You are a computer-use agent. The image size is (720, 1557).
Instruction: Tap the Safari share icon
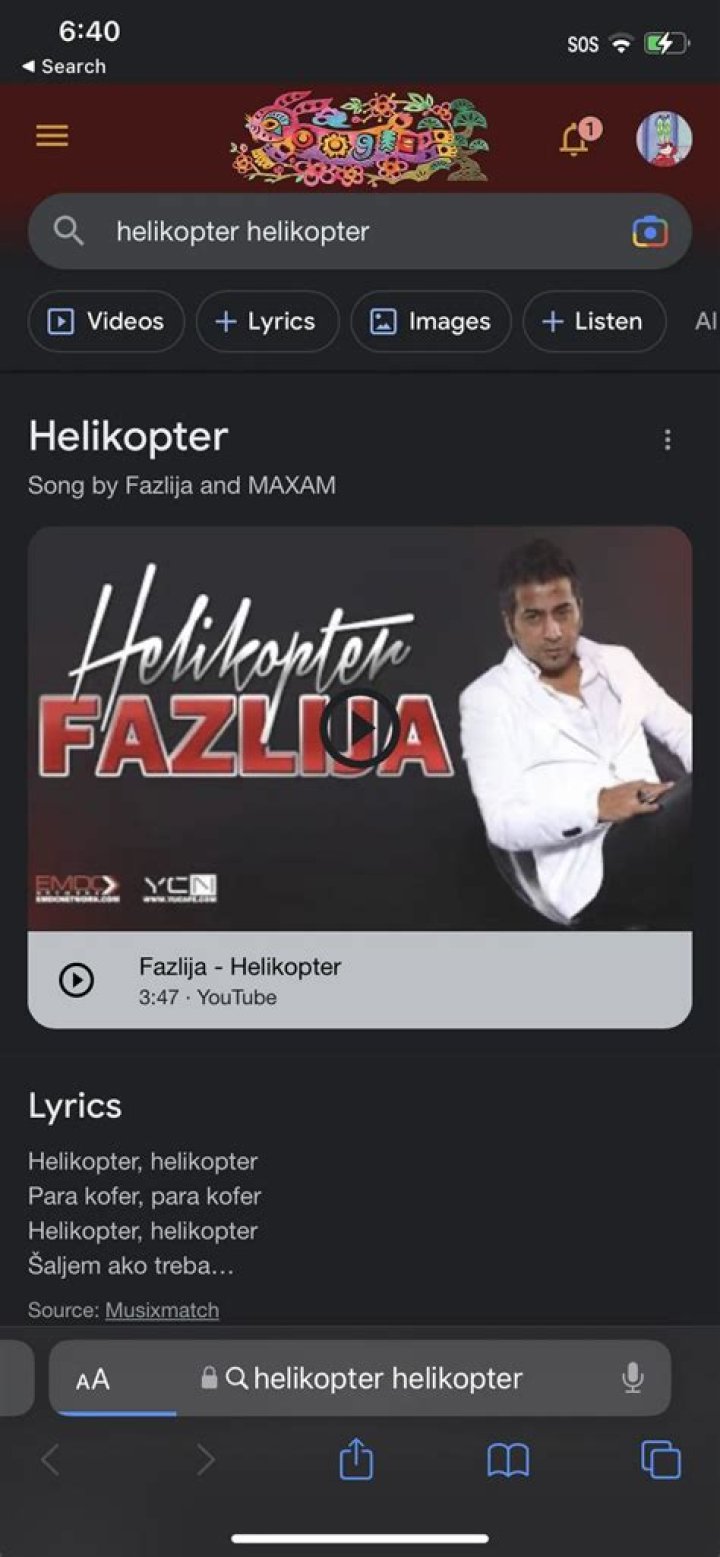(x=356, y=1460)
